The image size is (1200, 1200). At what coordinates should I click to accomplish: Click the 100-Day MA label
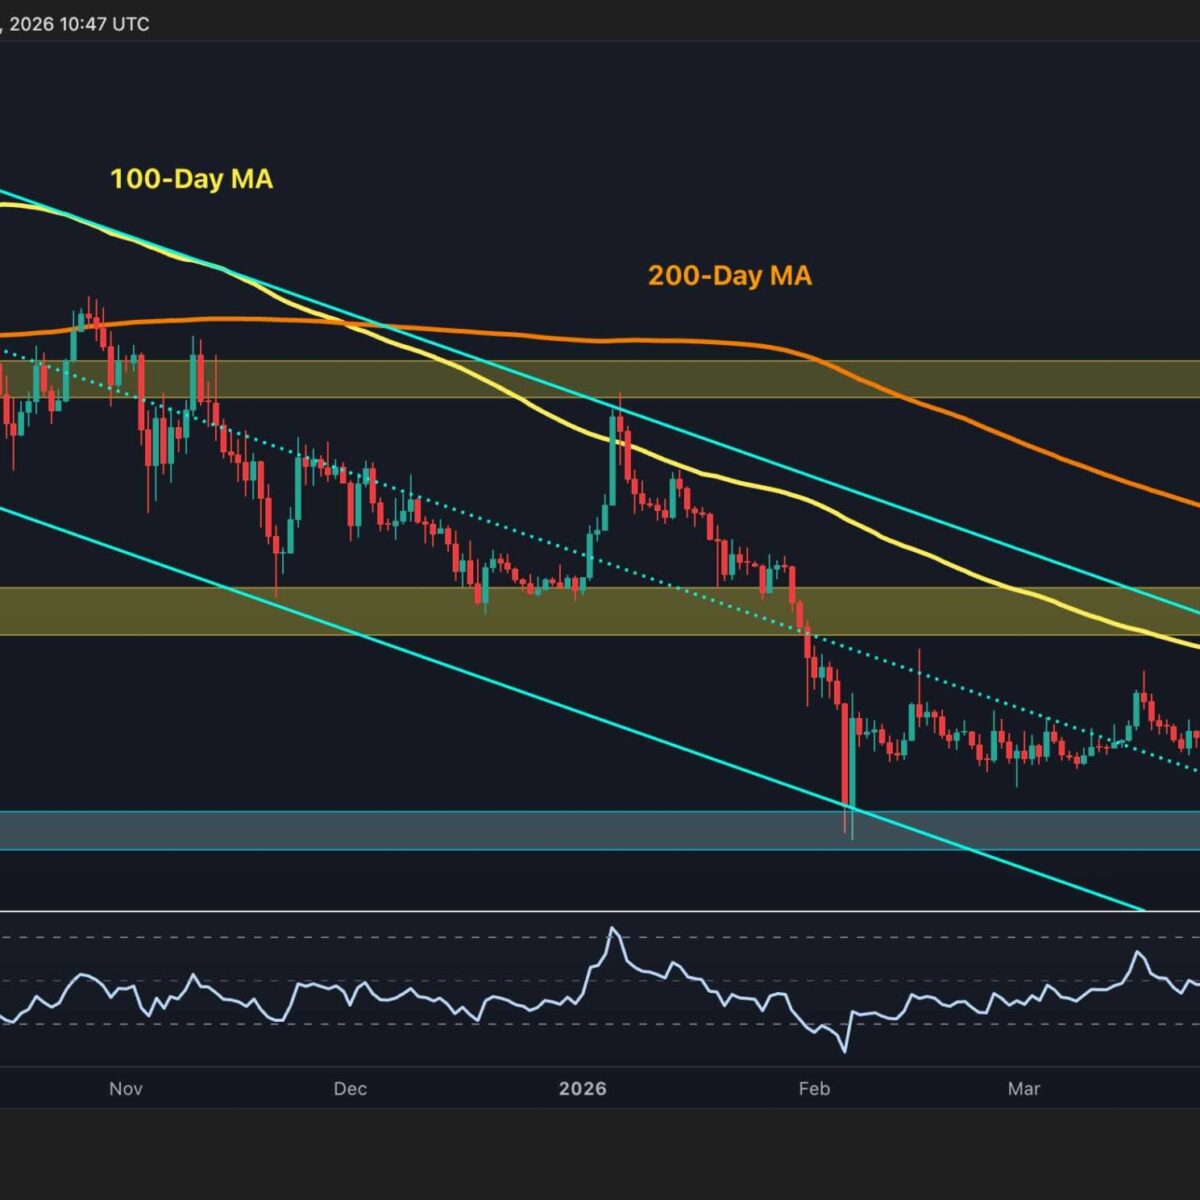tap(191, 180)
